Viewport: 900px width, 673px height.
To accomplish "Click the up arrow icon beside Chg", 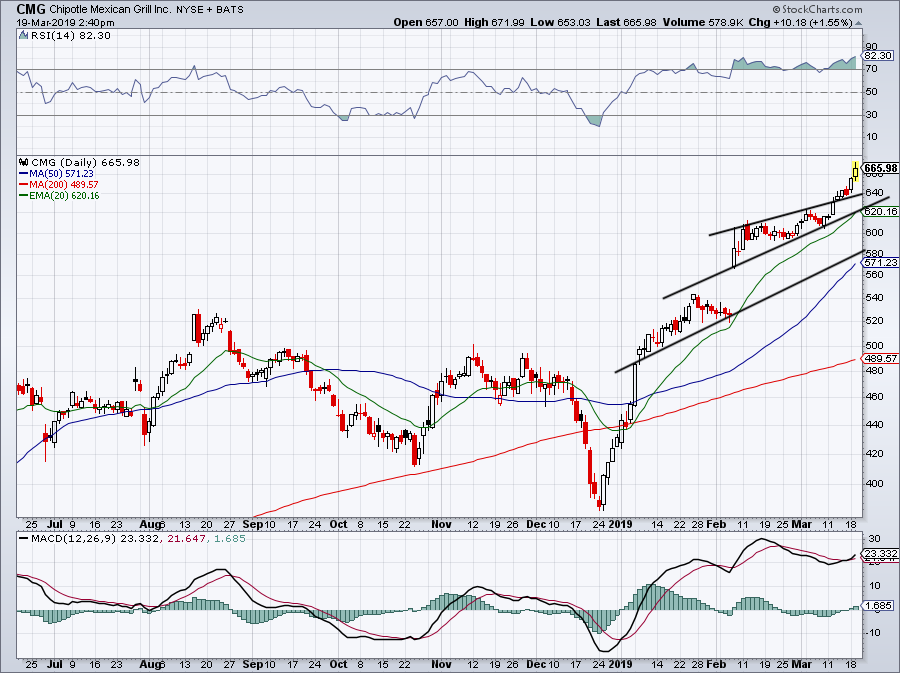I will pyautogui.click(x=859, y=23).
